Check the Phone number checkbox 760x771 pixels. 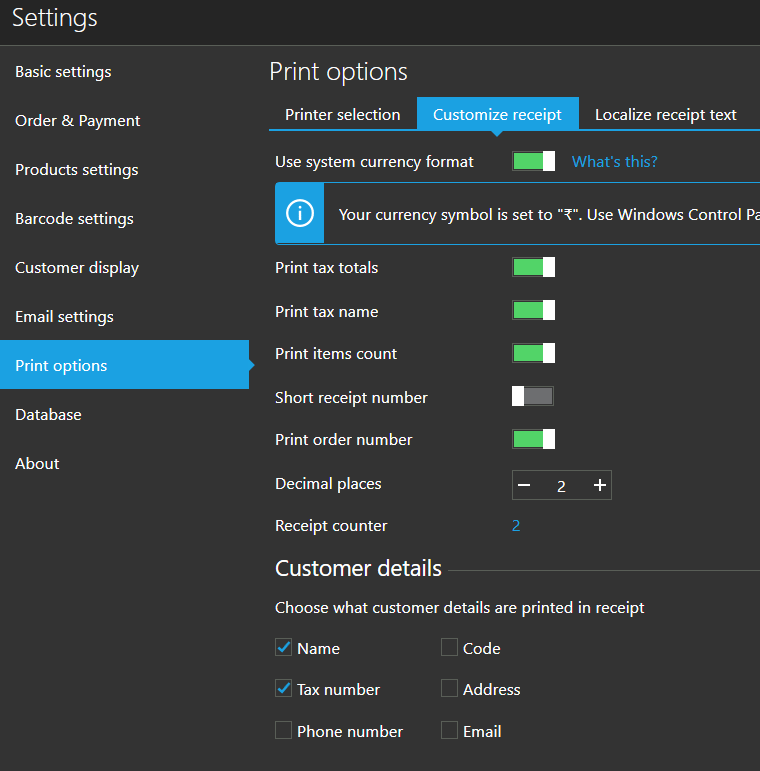point(283,731)
